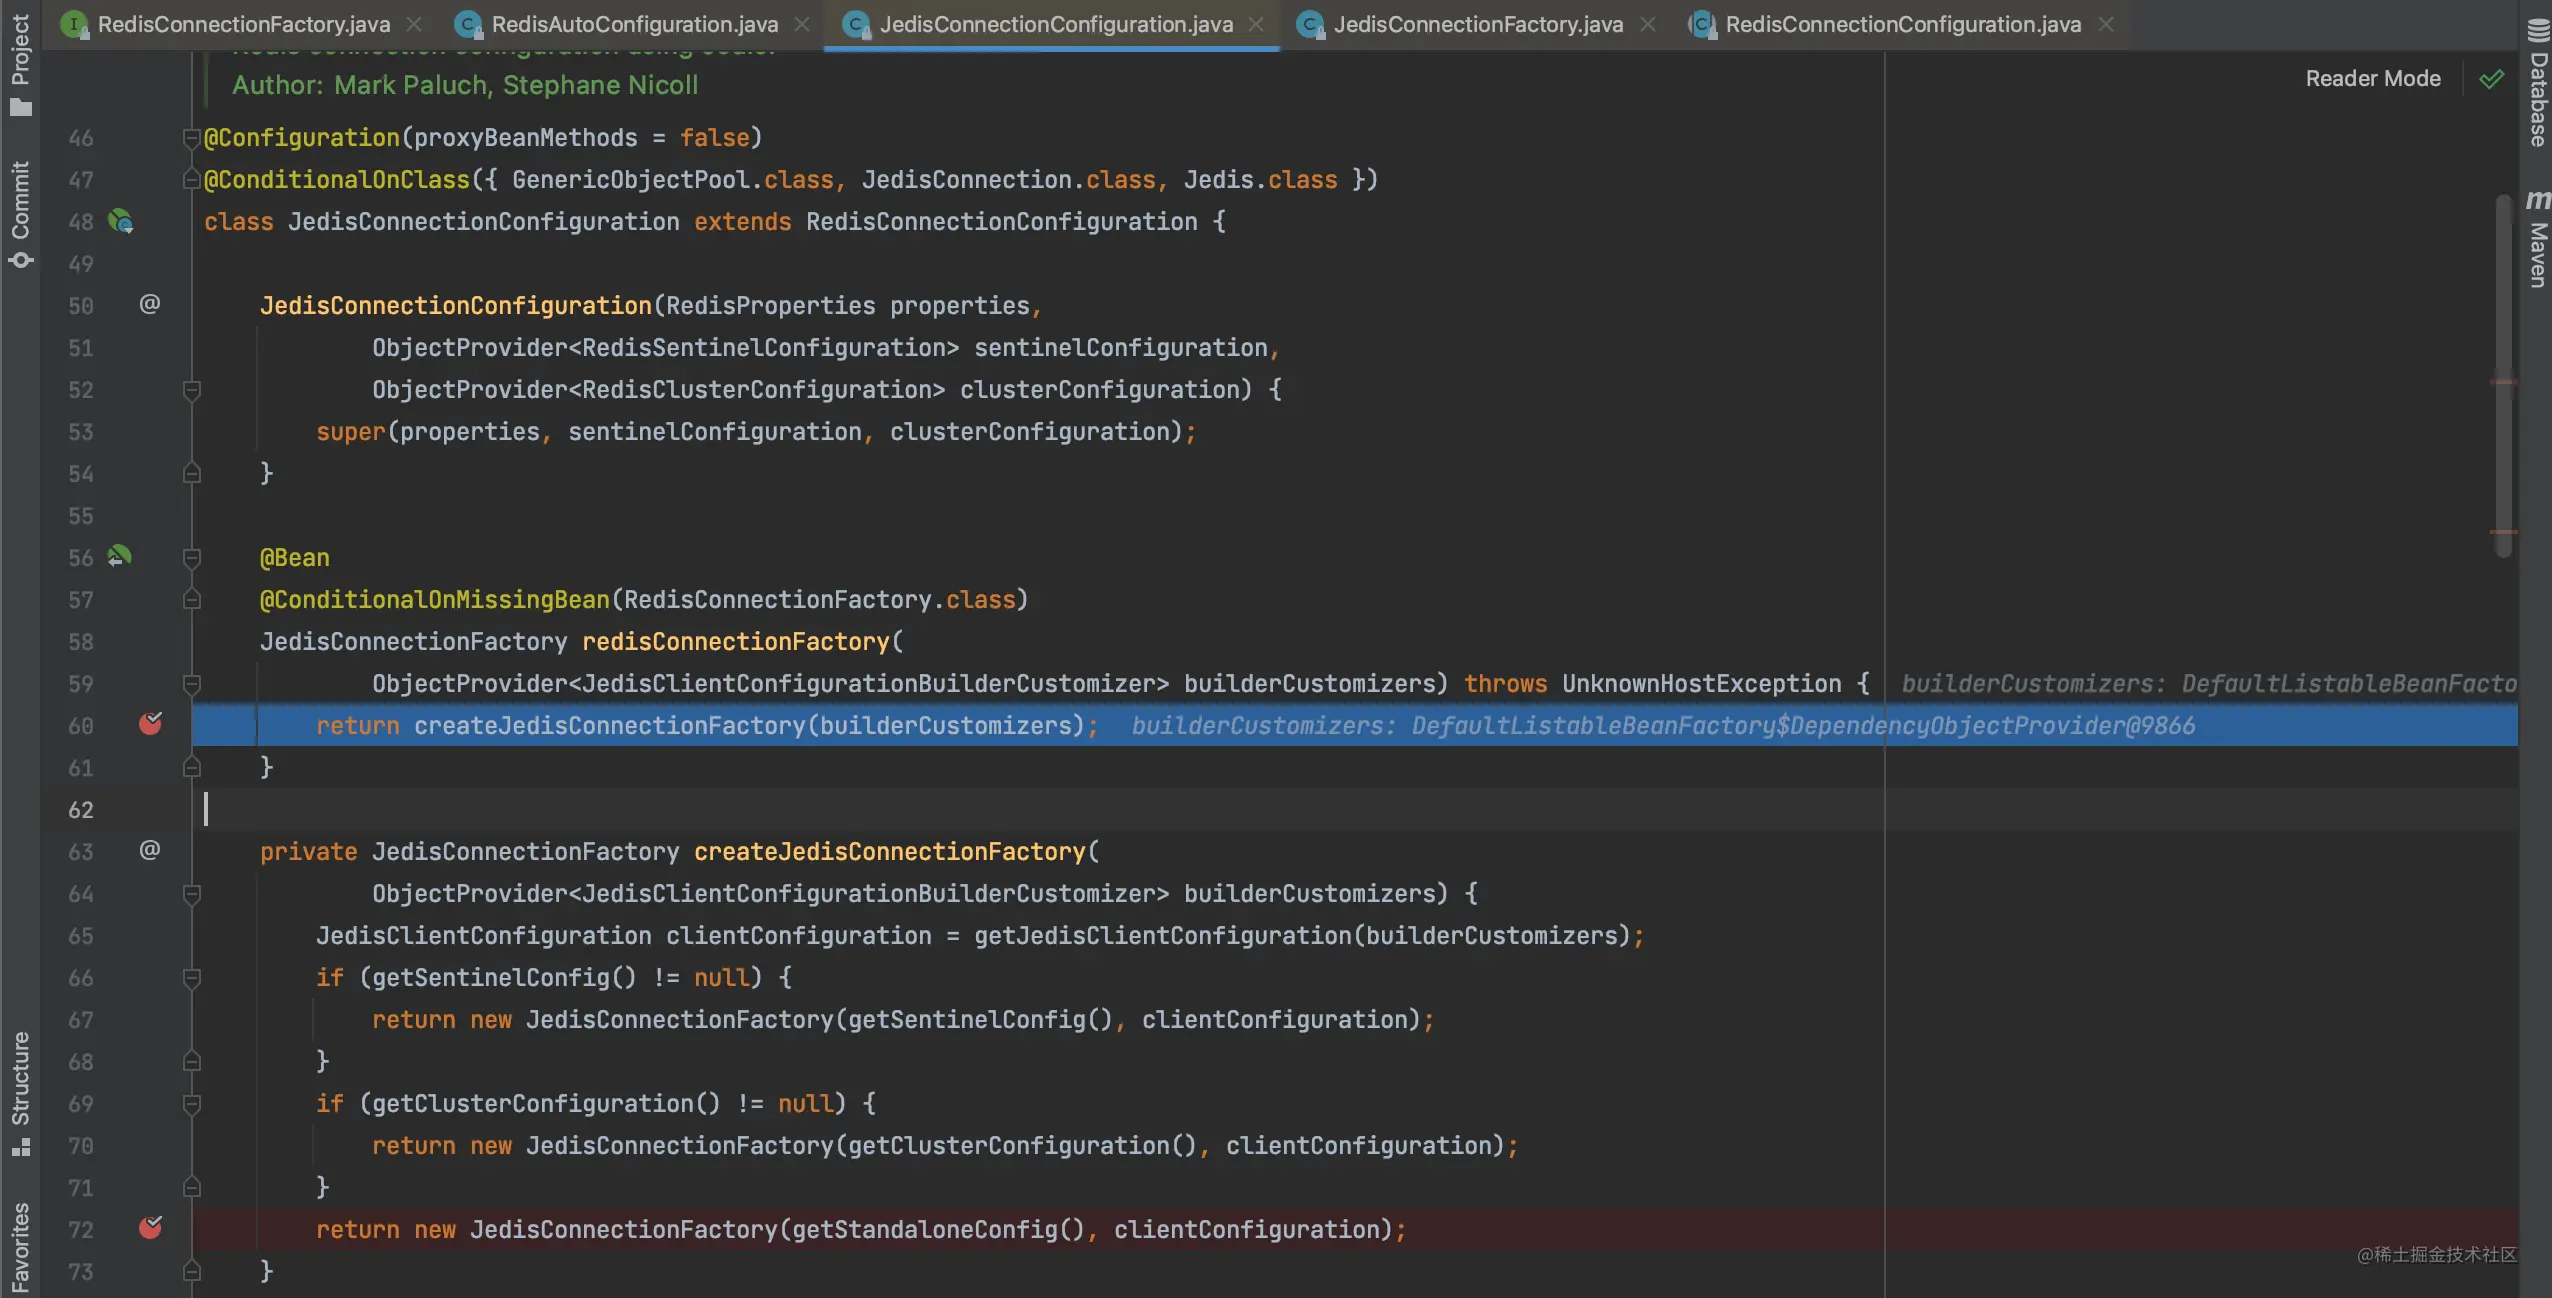This screenshot has height=1298, width=2552.
Task: Collapse the constructor fold at line 52
Action: point(192,390)
